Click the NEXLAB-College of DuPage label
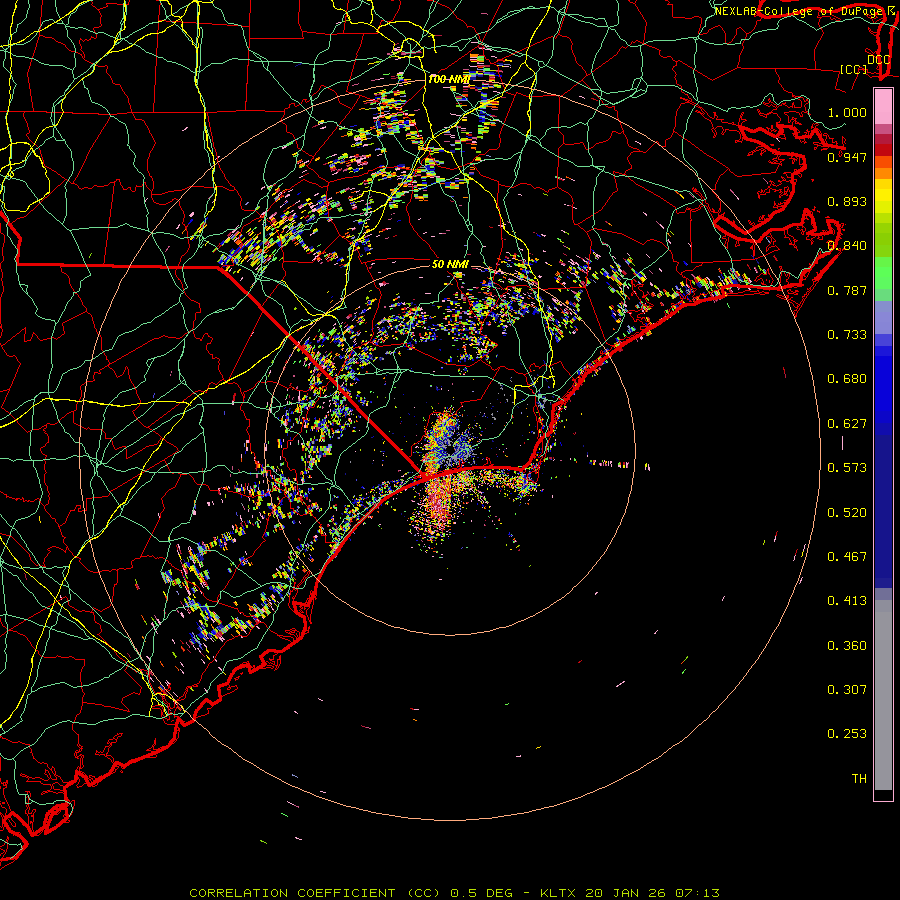The image size is (900, 900). [800, 11]
